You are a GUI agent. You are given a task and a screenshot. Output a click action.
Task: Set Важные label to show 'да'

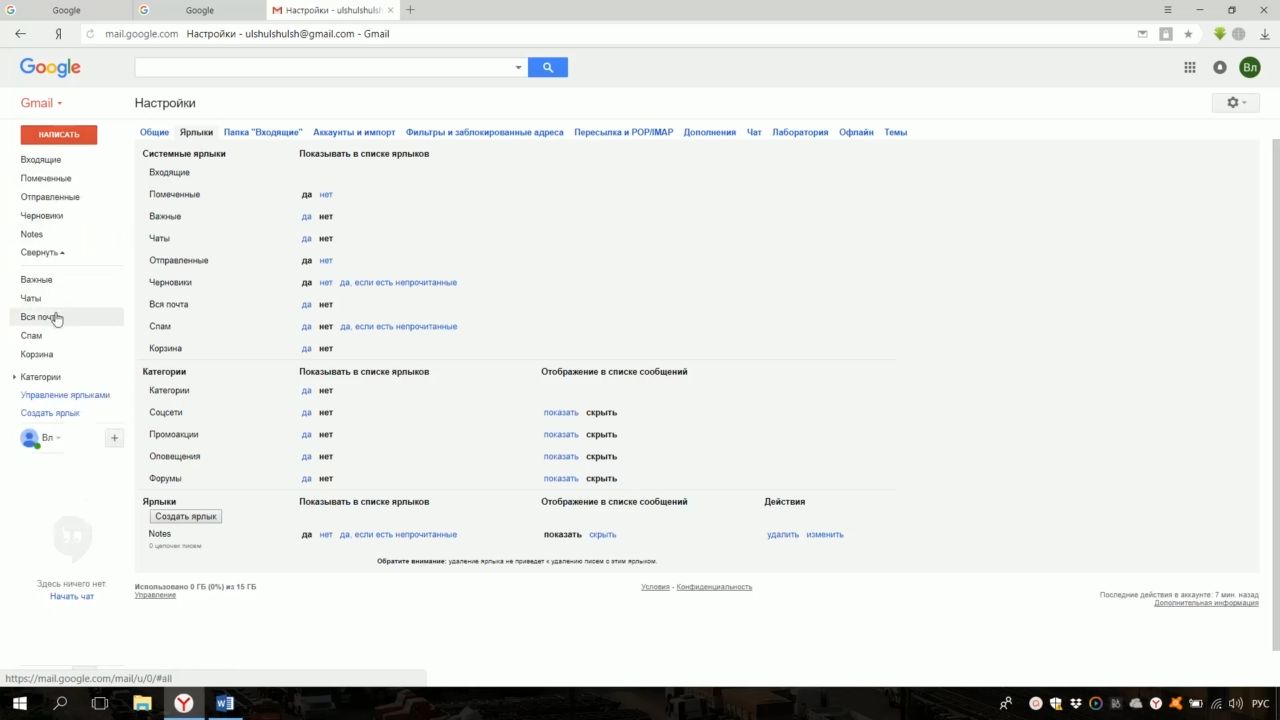pos(306,217)
